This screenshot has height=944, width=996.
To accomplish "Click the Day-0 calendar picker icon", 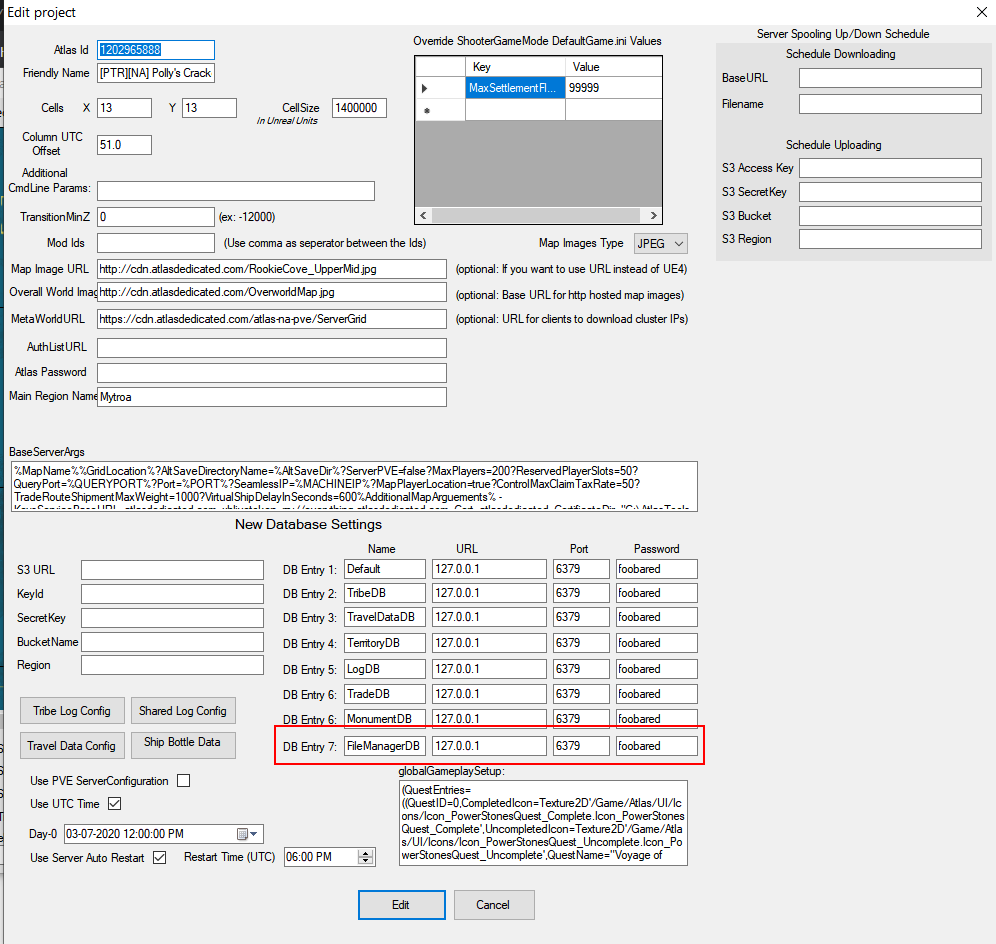I will pyautogui.click(x=242, y=833).
